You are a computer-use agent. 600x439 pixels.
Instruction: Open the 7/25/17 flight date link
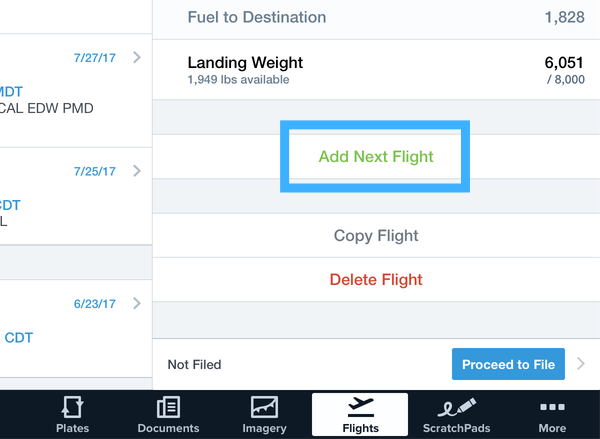coord(95,171)
